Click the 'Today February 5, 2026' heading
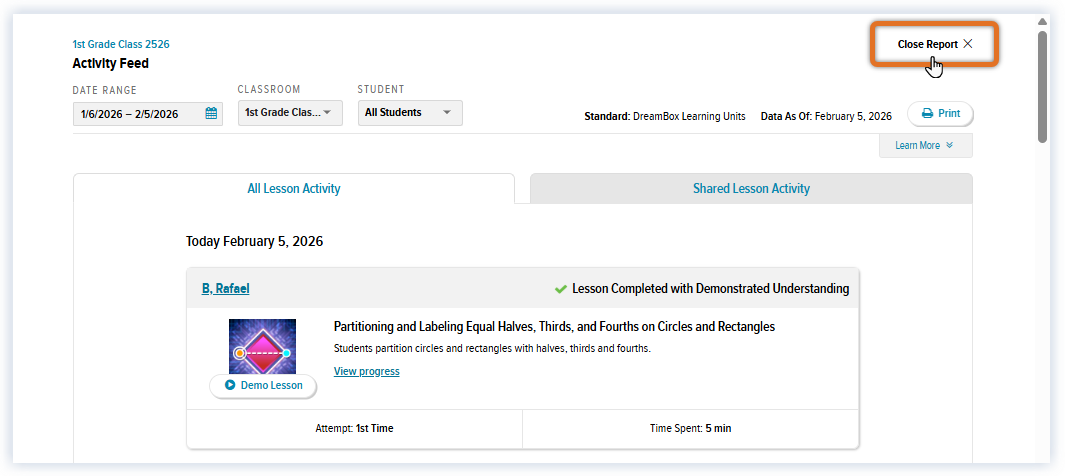This screenshot has width=1065, height=476. [255, 241]
